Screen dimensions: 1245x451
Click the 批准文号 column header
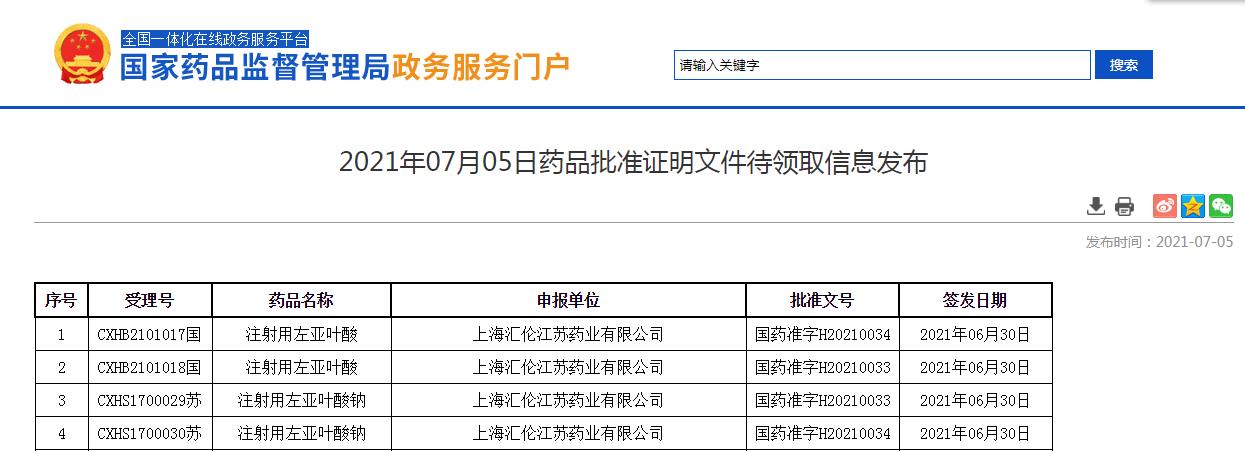pyautogui.click(x=822, y=300)
